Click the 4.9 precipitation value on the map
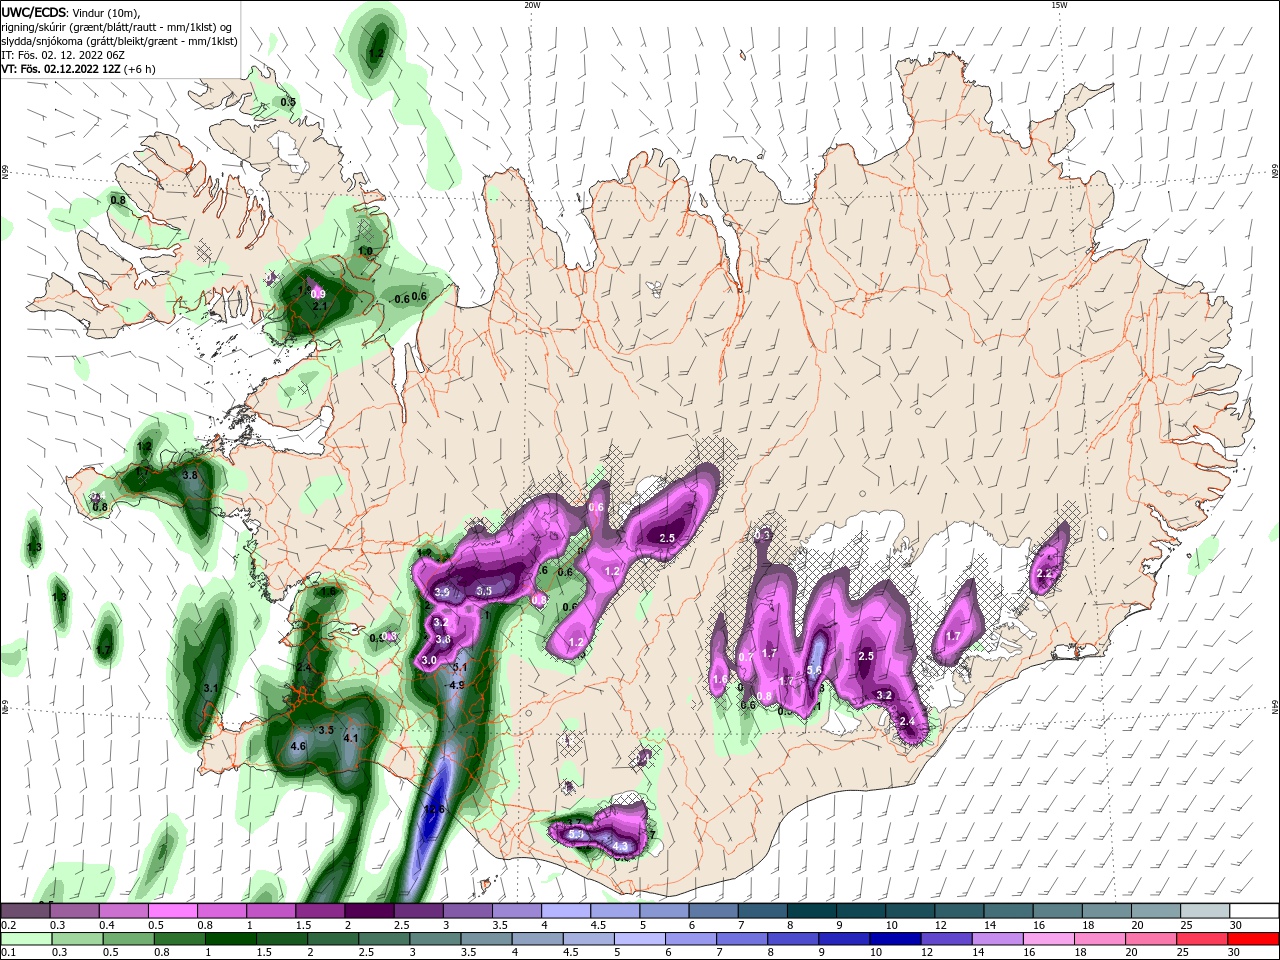 pos(456,685)
